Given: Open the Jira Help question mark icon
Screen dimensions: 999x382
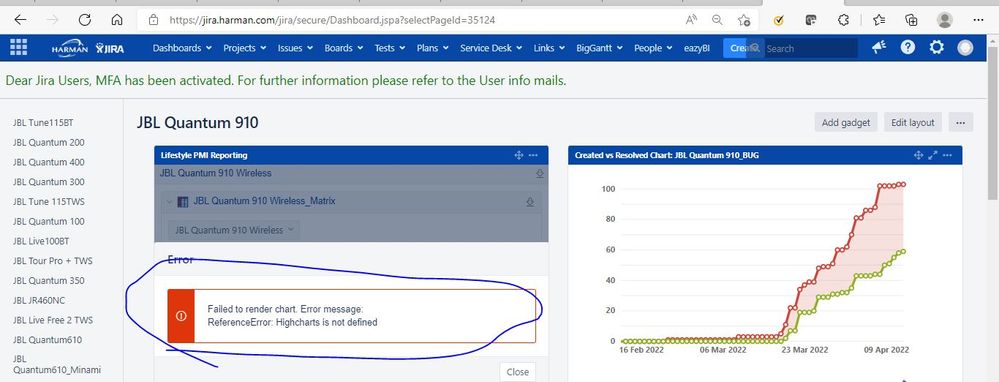Looking at the screenshot, I should coord(908,48).
